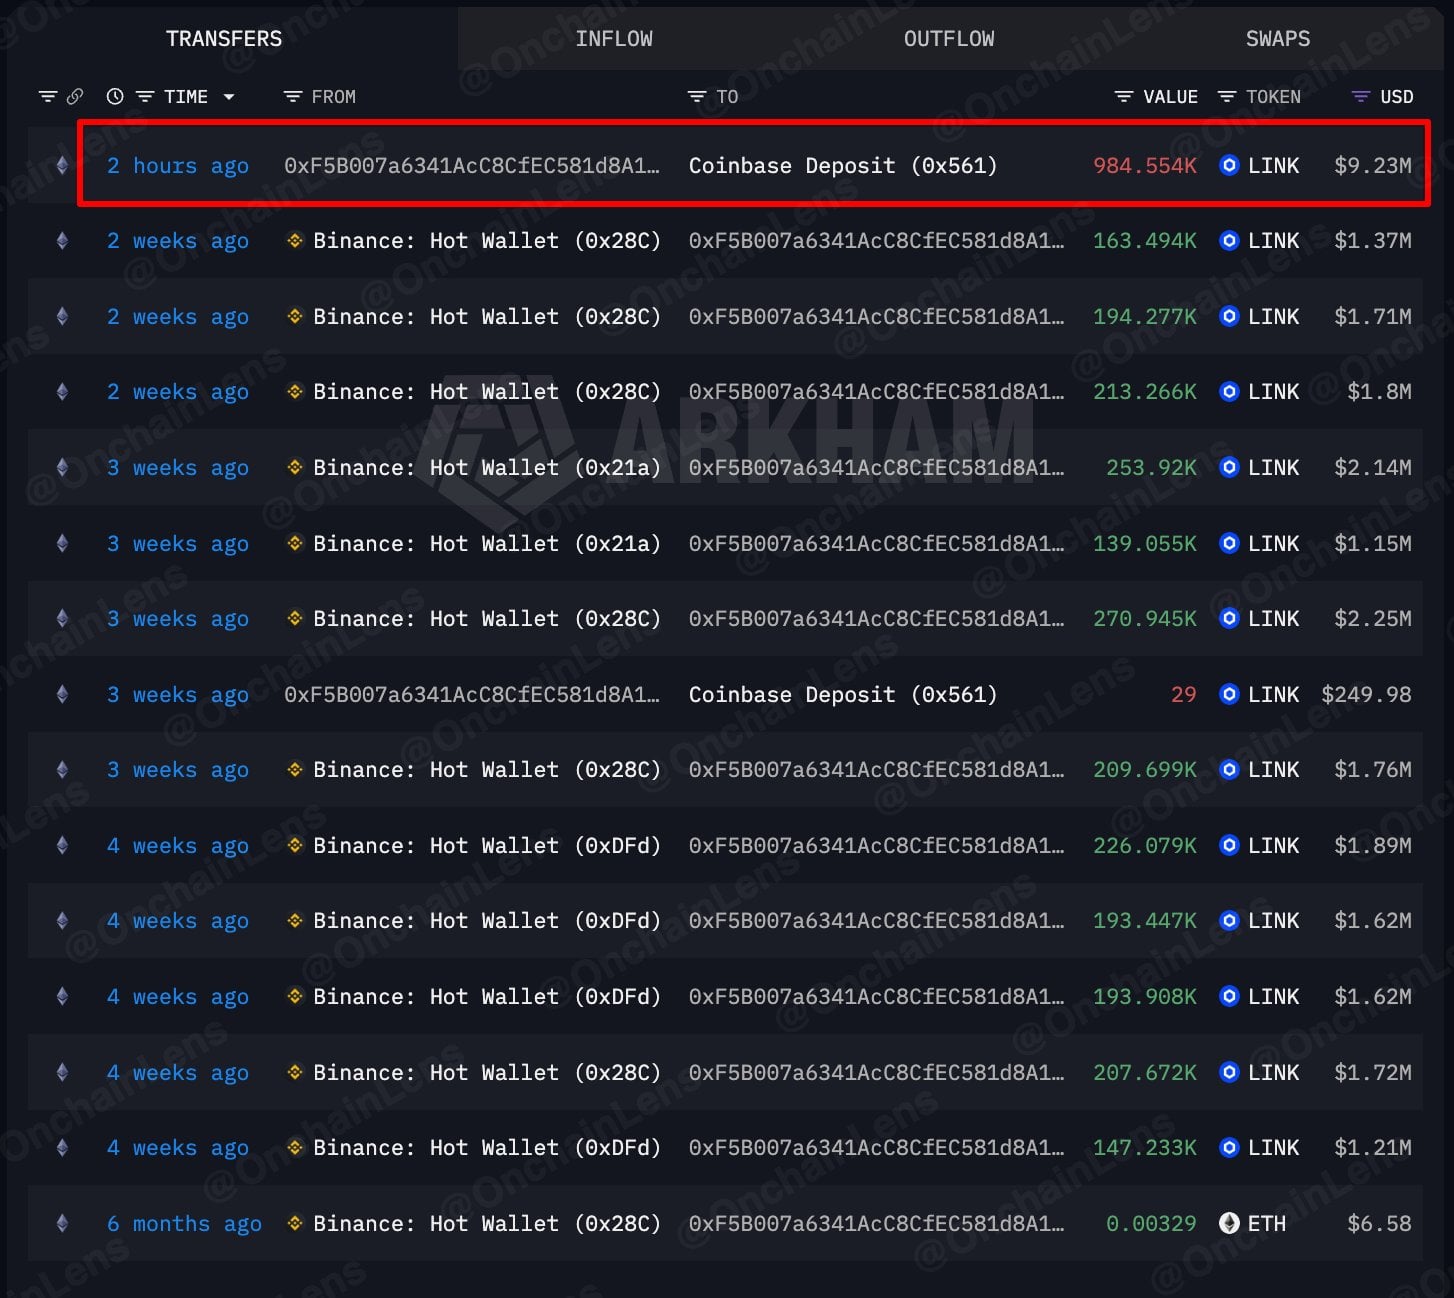The height and width of the screenshot is (1298, 1454).
Task: Open the '6 months ago' transaction link
Action: click(184, 1224)
